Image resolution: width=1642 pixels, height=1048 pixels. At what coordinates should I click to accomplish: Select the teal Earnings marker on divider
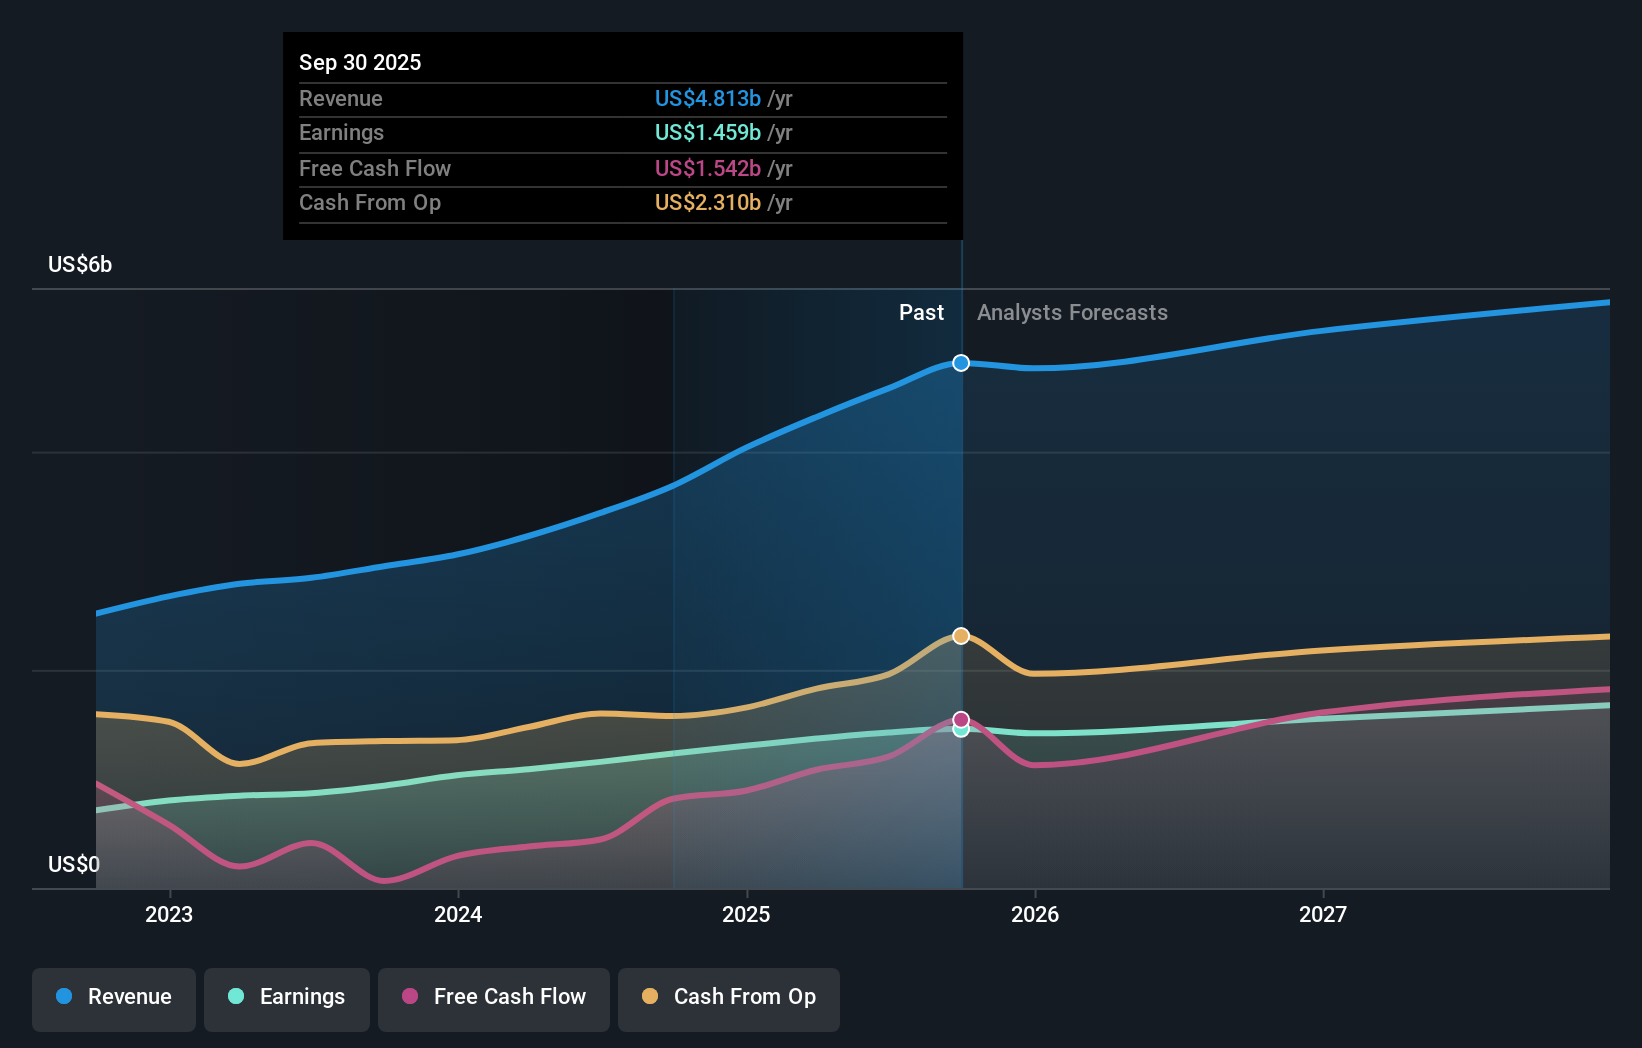pos(960,730)
